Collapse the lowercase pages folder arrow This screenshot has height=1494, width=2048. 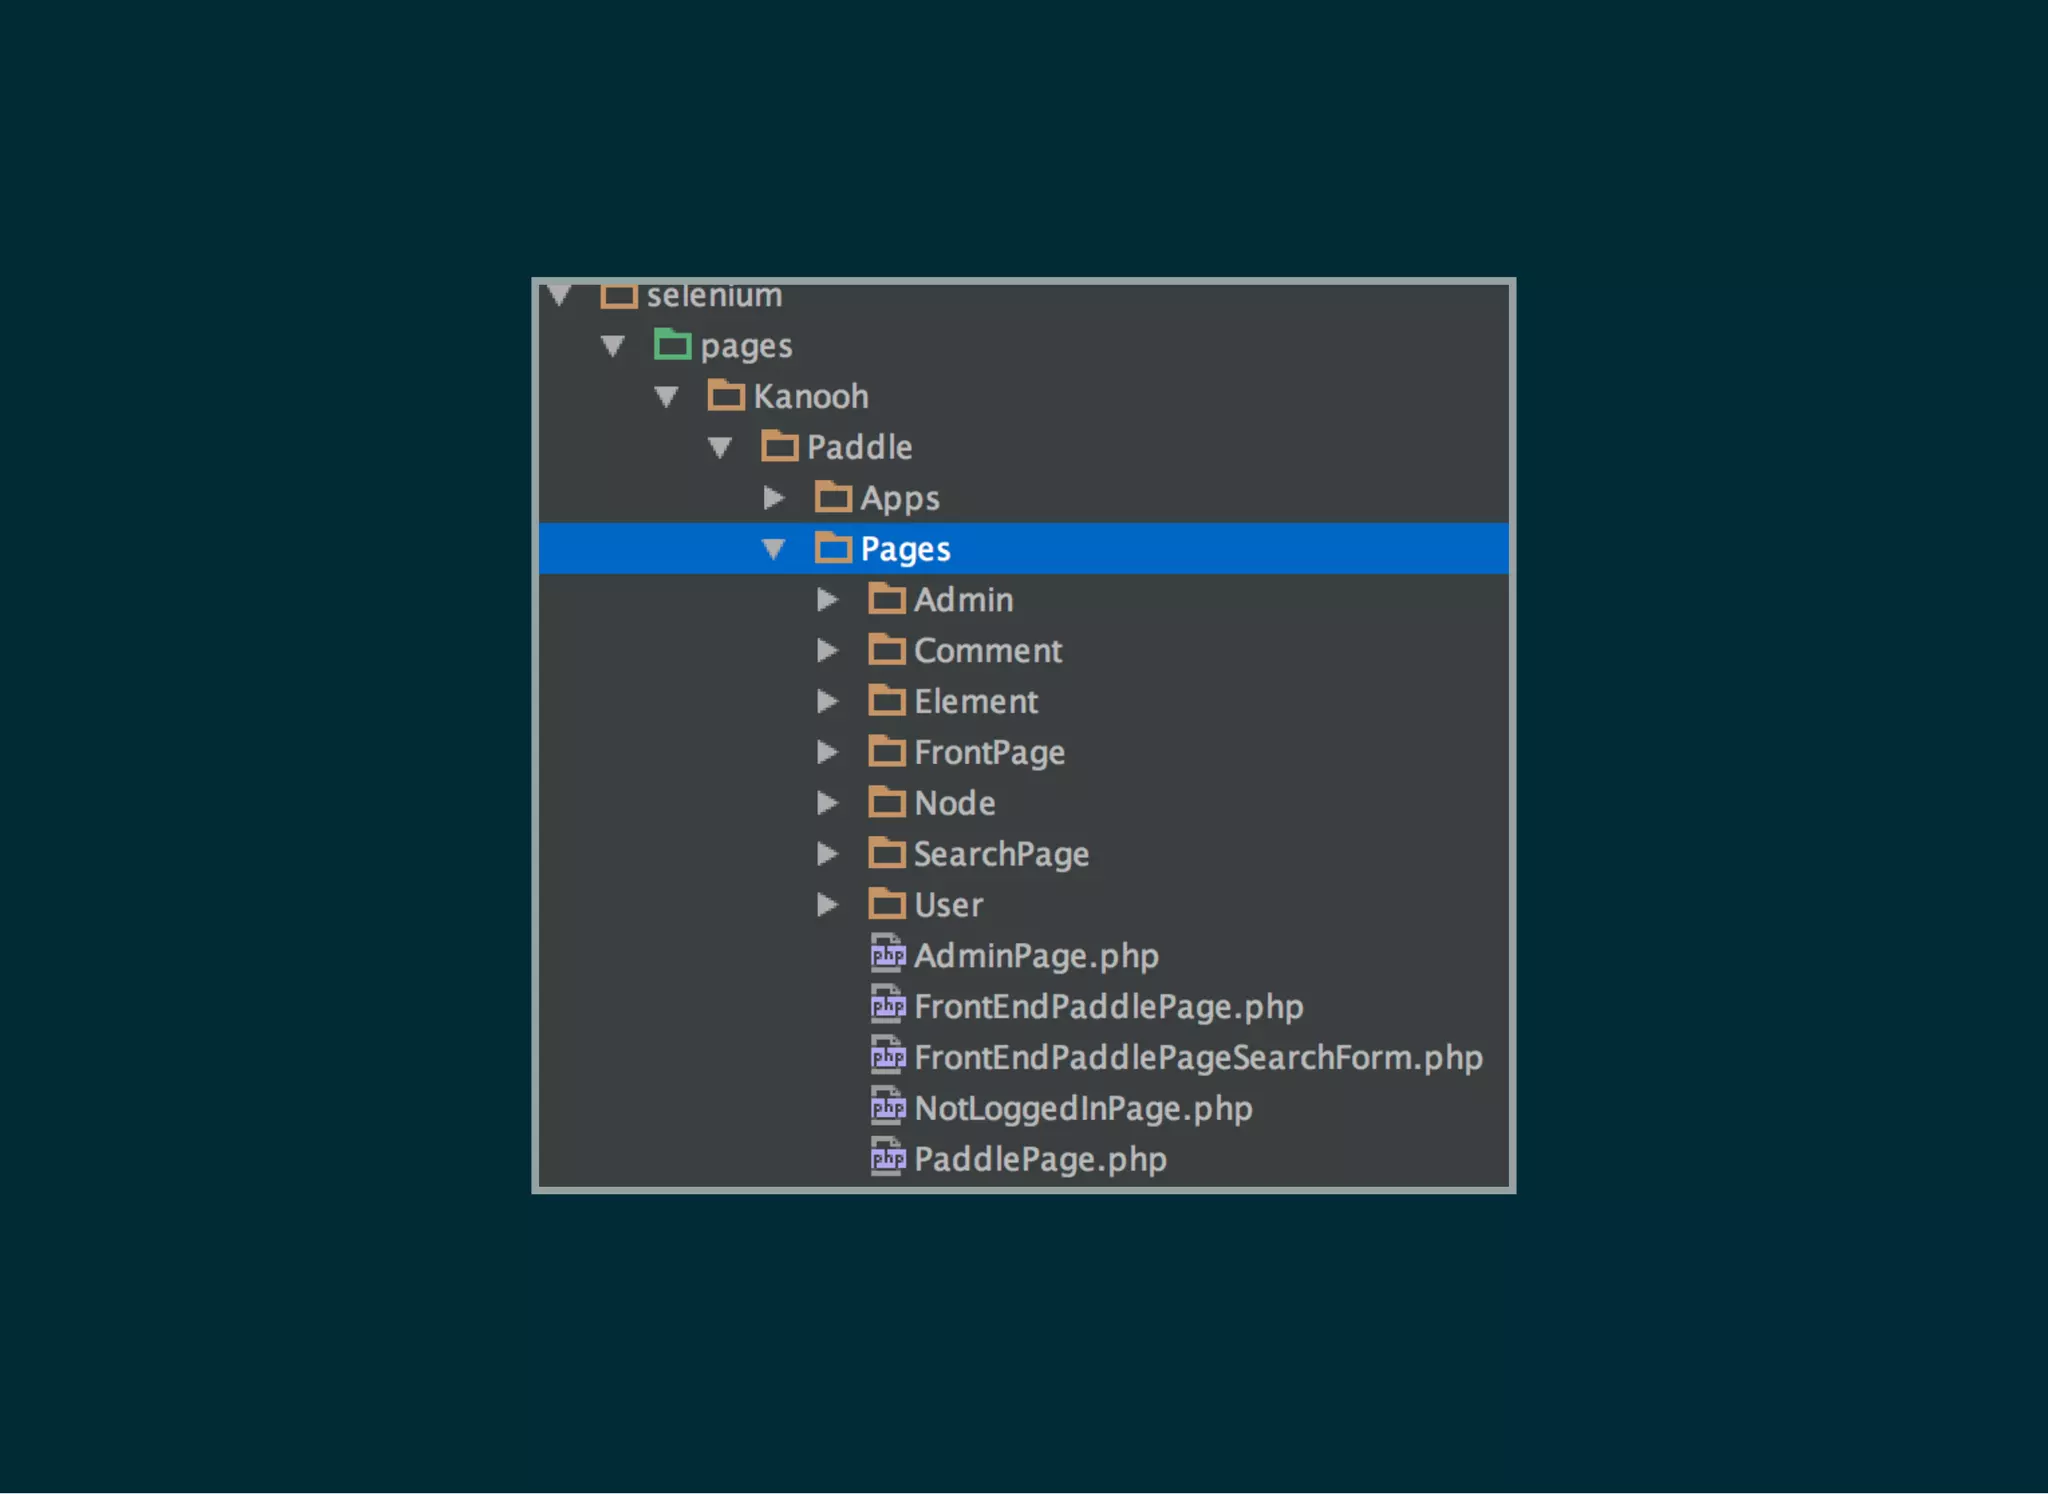tap(613, 346)
